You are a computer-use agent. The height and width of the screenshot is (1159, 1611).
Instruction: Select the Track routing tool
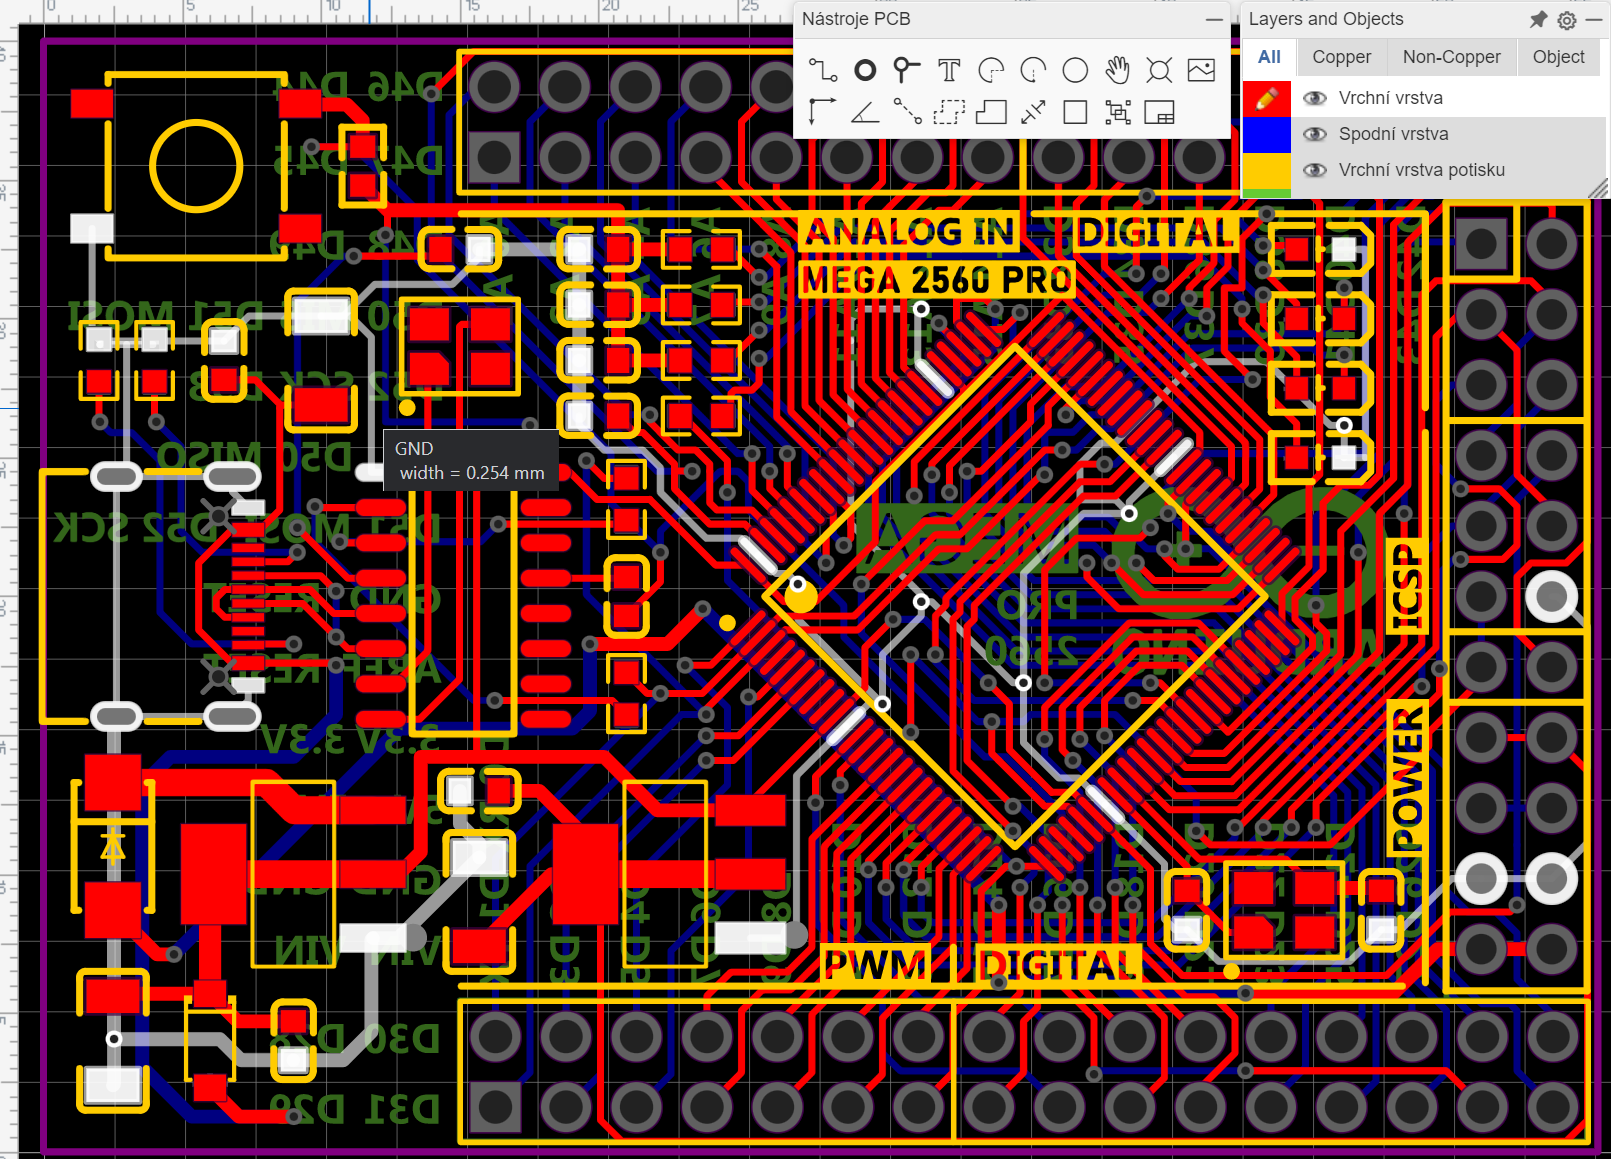[823, 70]
